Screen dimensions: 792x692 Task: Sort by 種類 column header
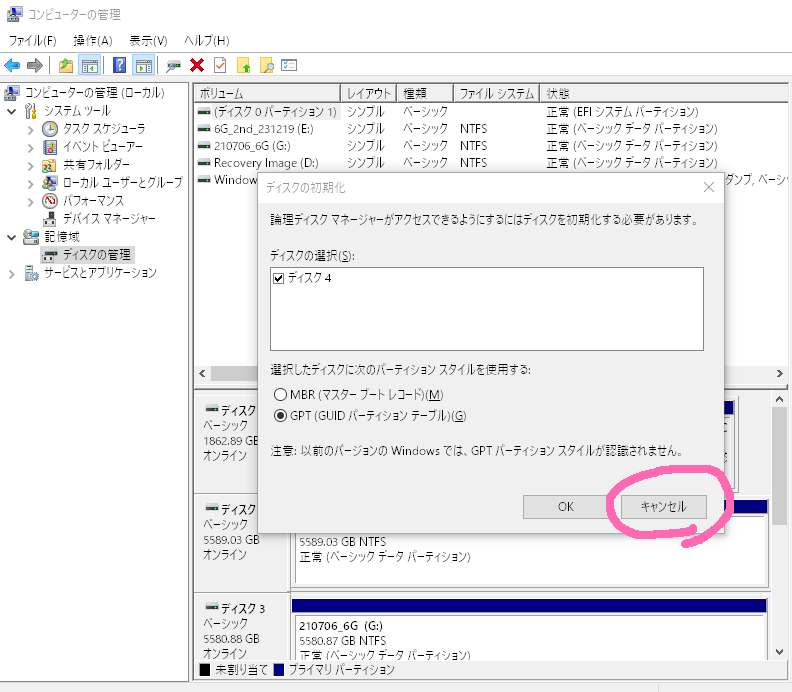[425, 93]
